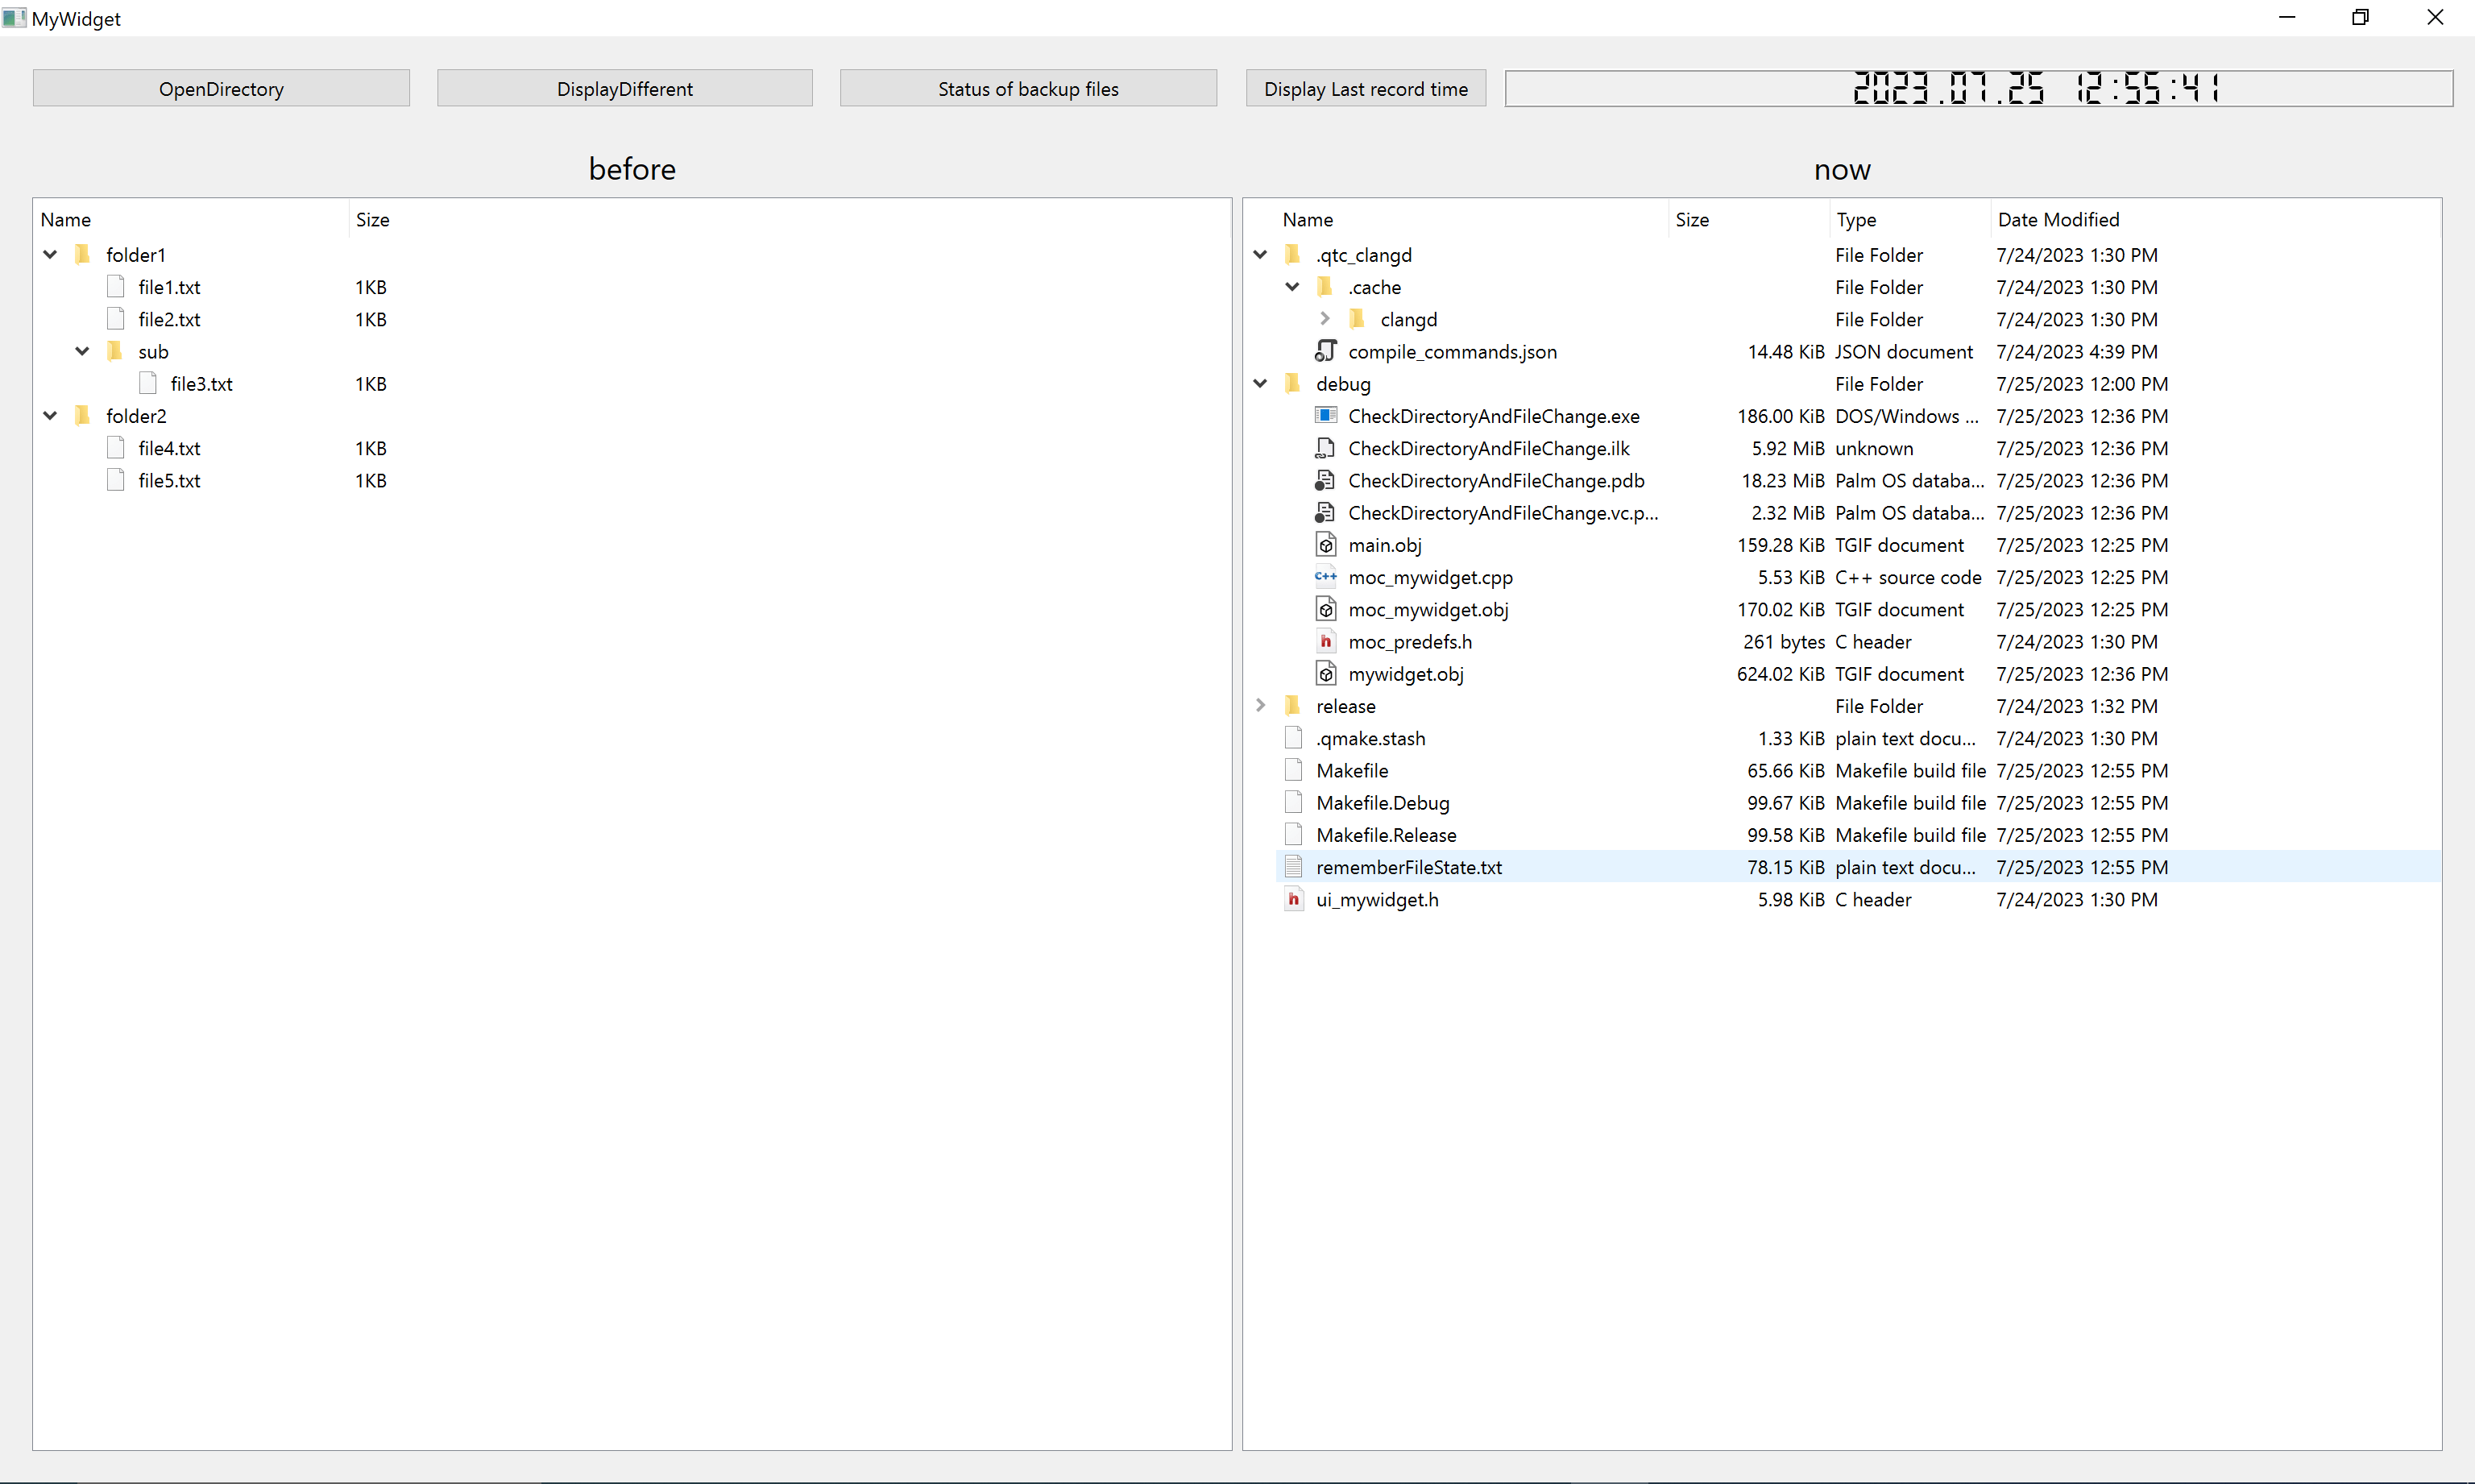Expand the clangd folder
This screenshot has width=2475, height=1484.
click(1325, 319)
